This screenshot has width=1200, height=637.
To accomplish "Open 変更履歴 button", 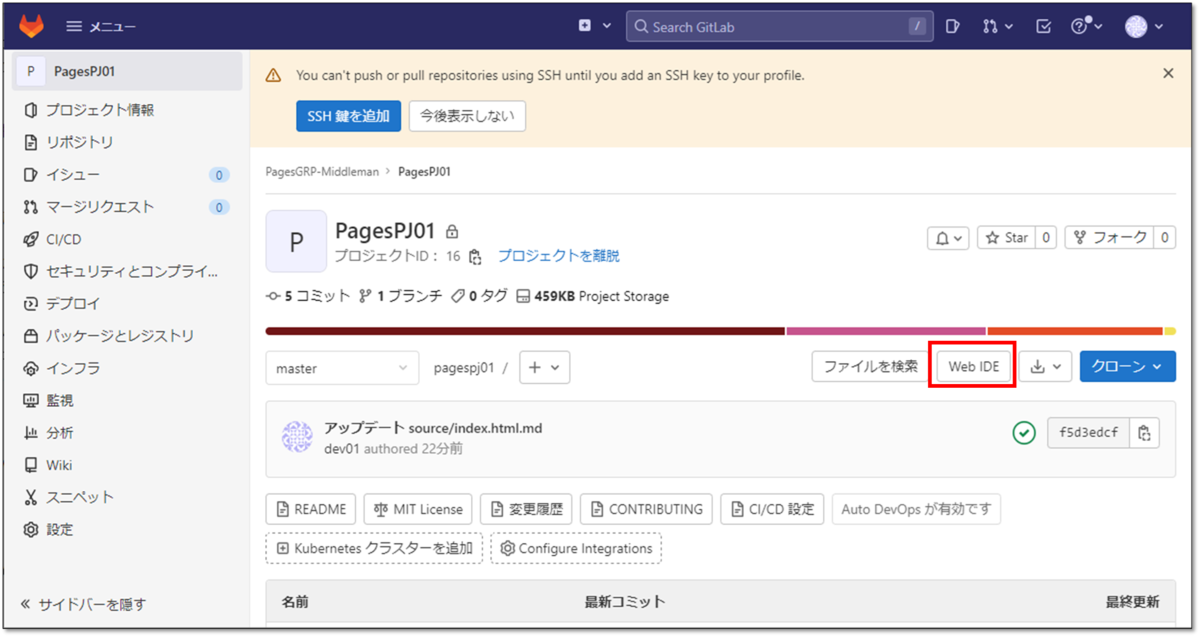I will [526, 509].
